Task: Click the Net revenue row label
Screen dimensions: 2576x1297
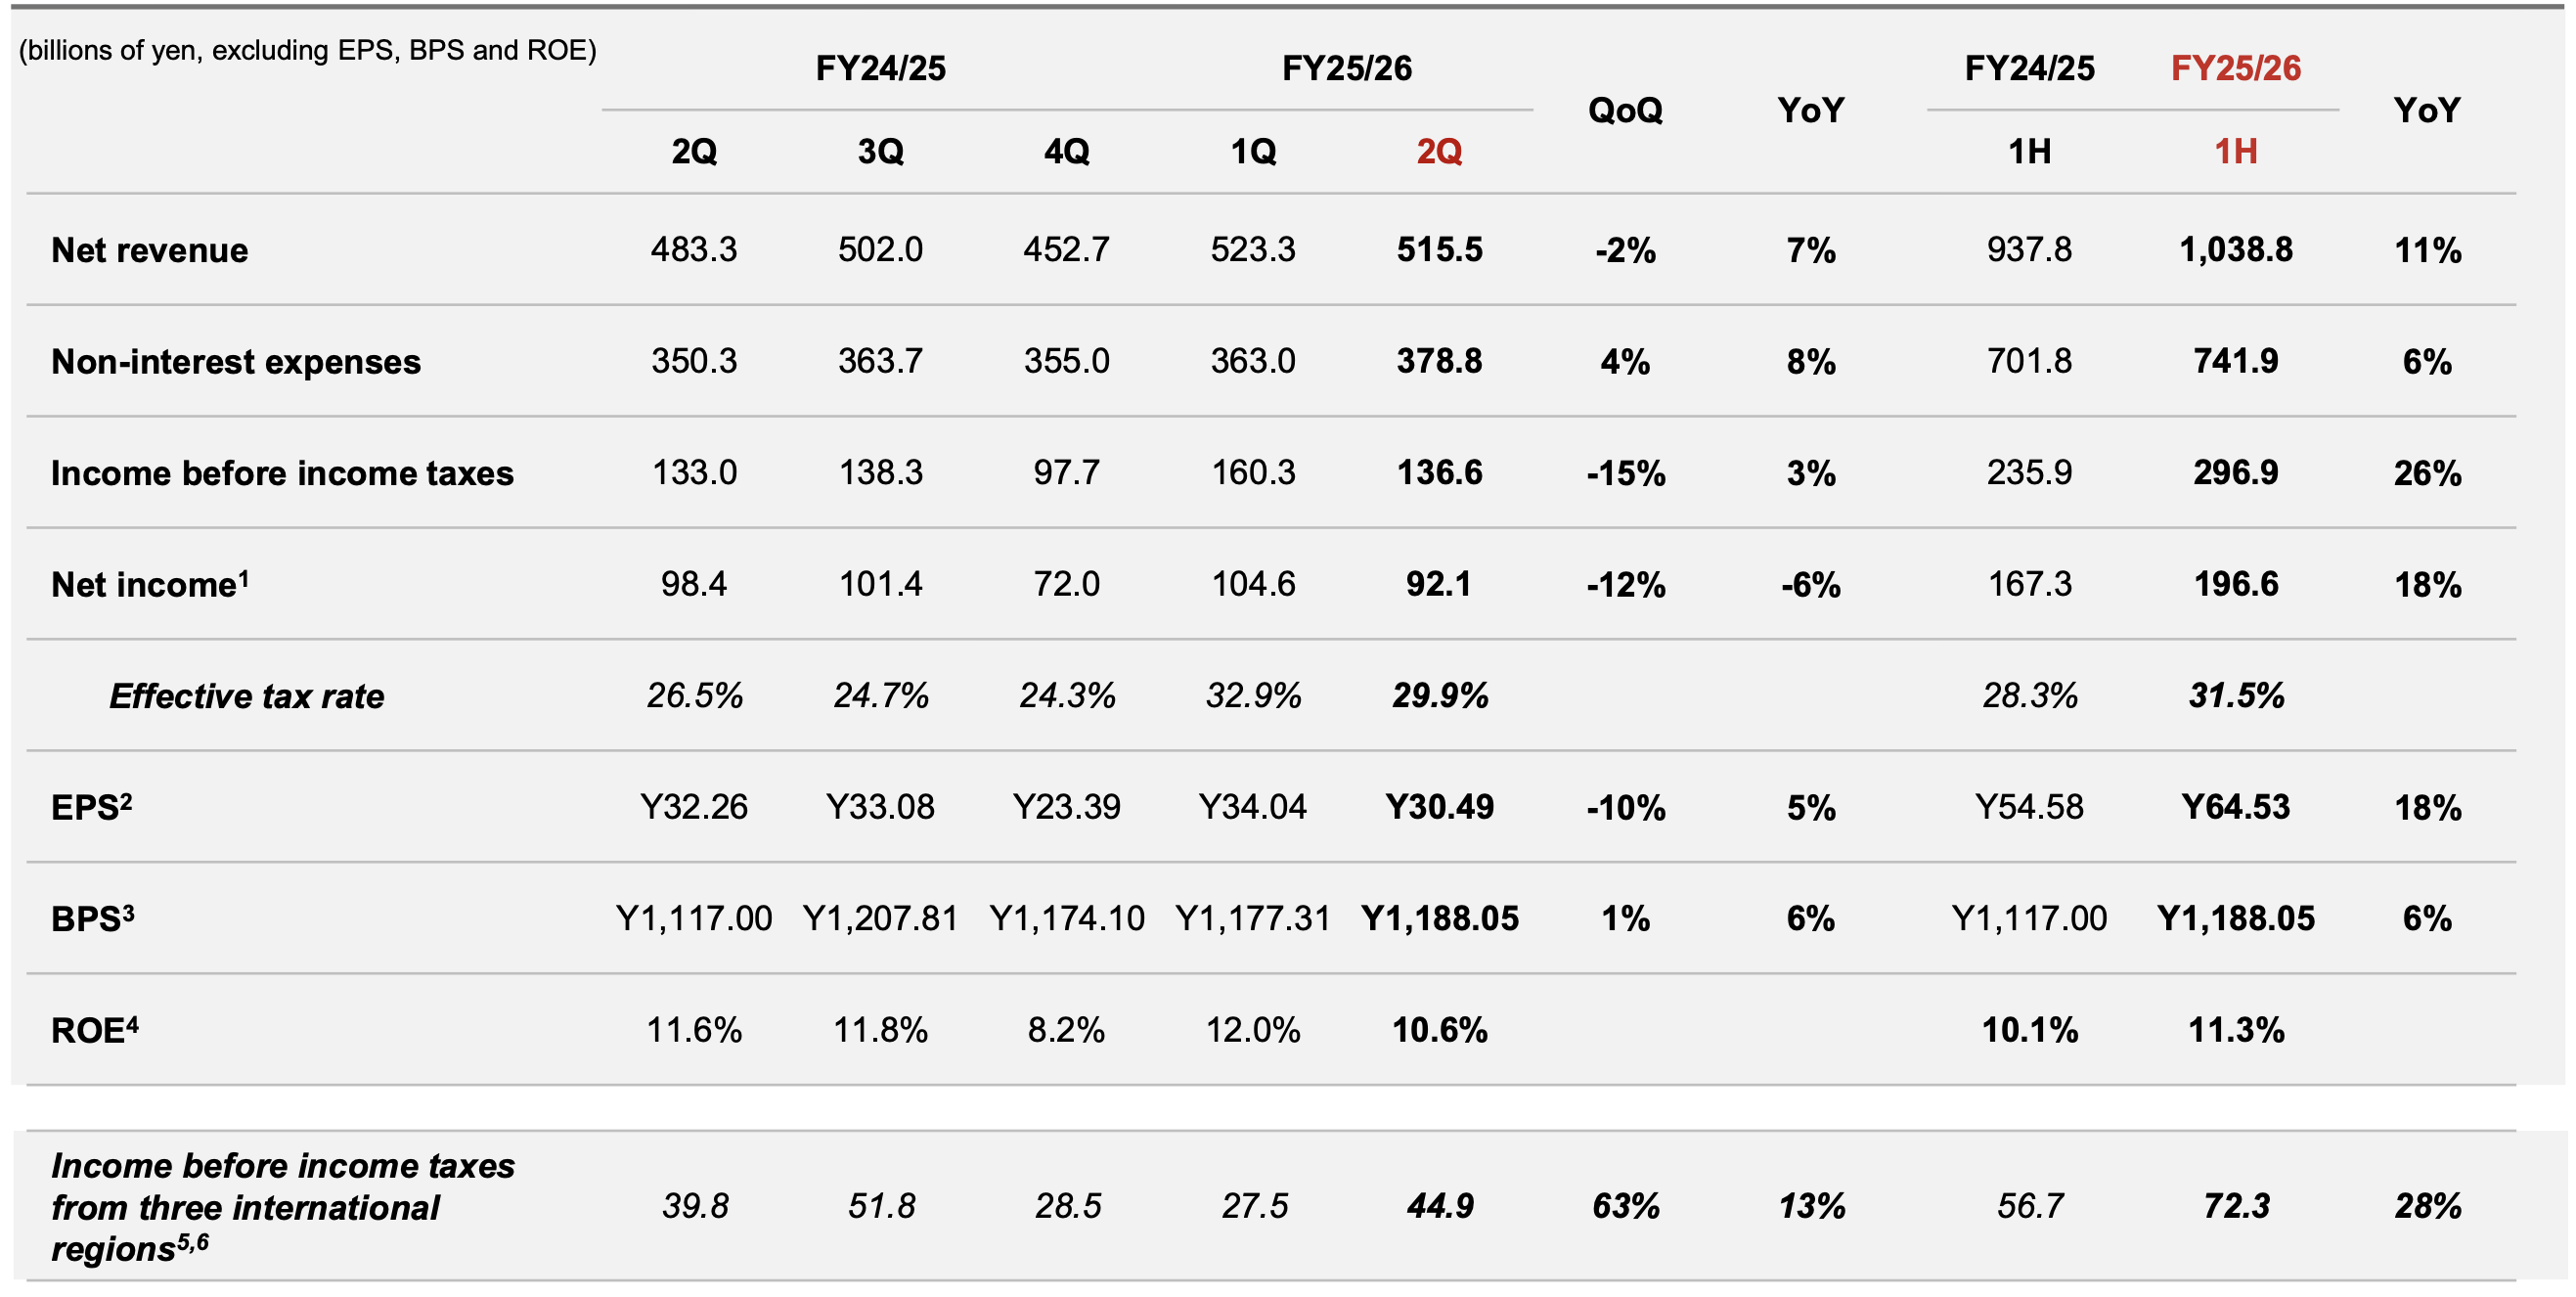Action: [149, 250]
